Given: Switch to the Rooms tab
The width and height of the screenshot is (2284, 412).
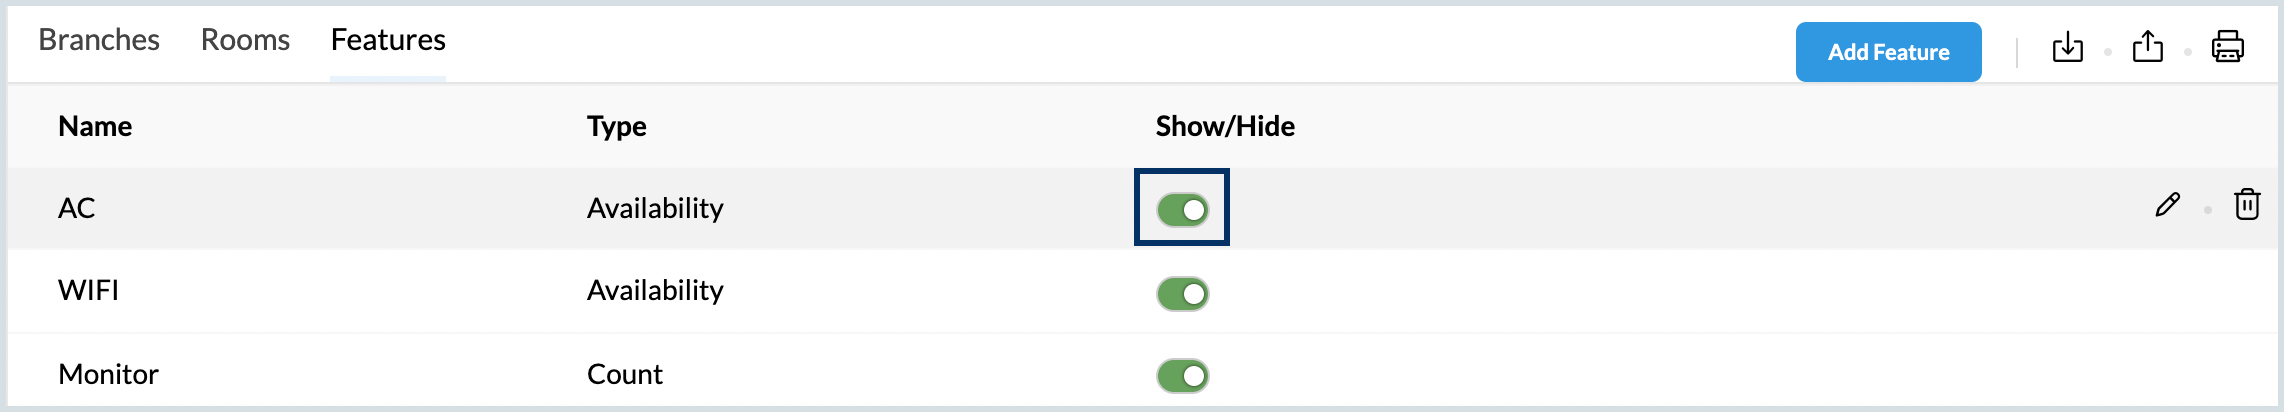Looking at the screenshot, I should click(x=245, y=40).
